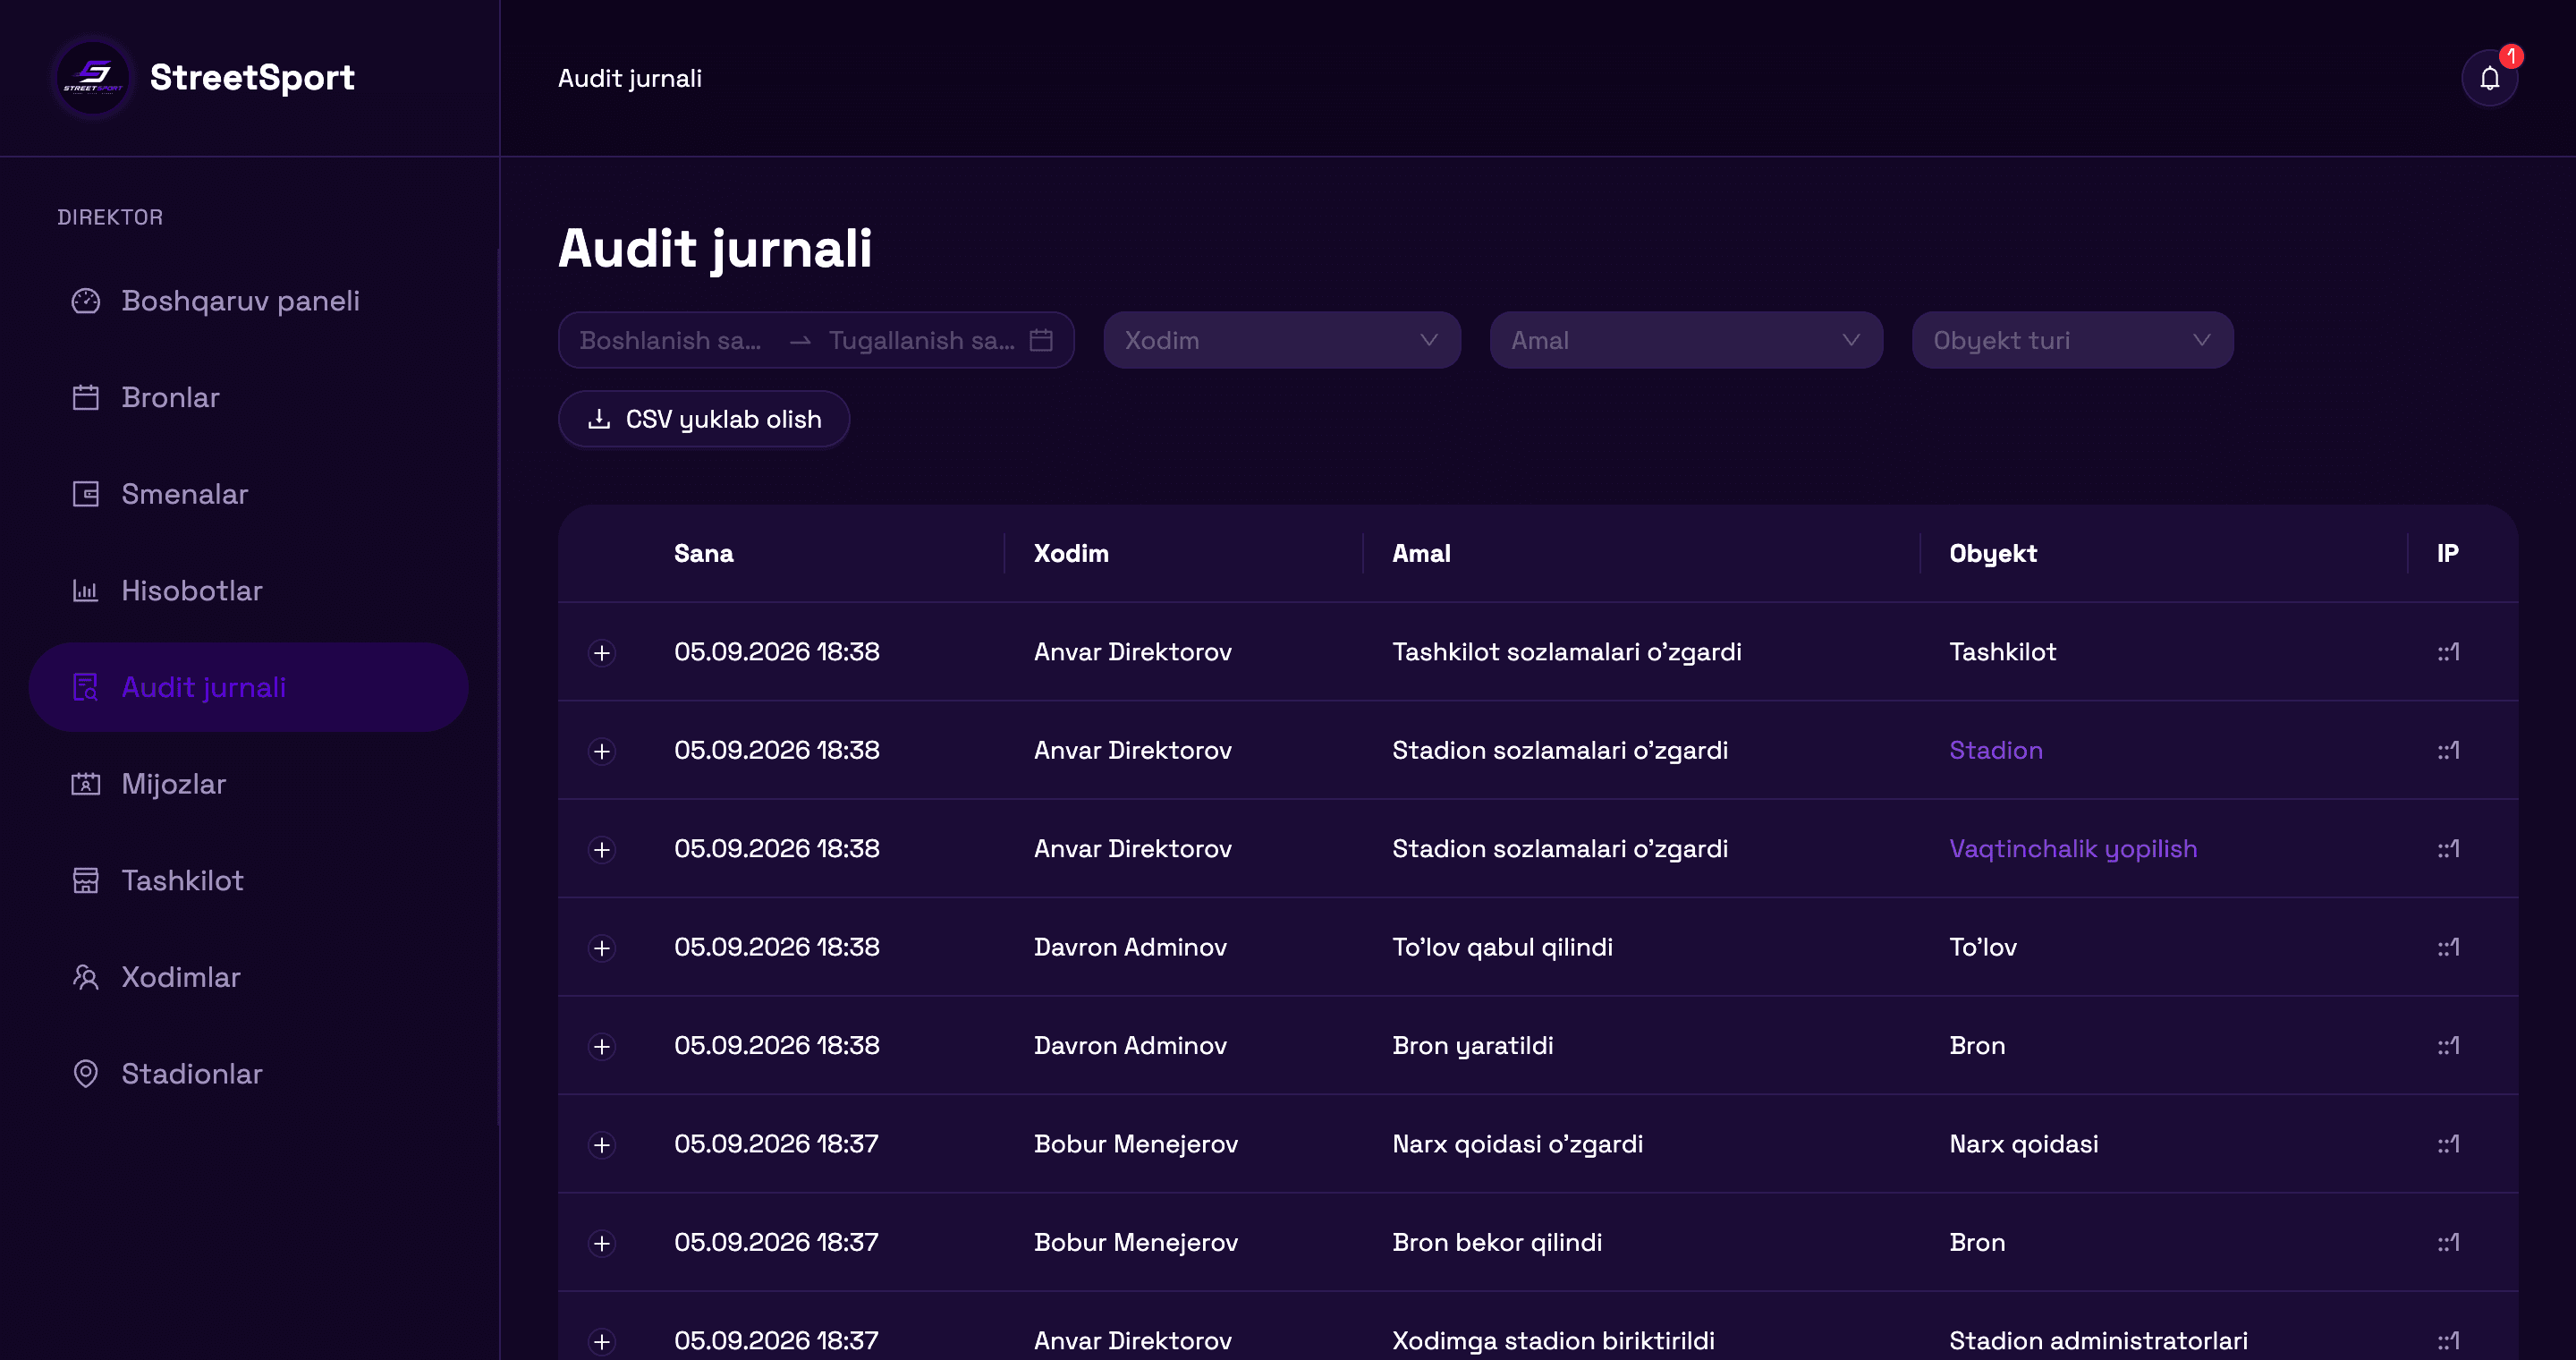The width and height of the screenshot is (2576, 1360).
Task: Open the Xodim filter dropdown
Action: pos(1282,340)
